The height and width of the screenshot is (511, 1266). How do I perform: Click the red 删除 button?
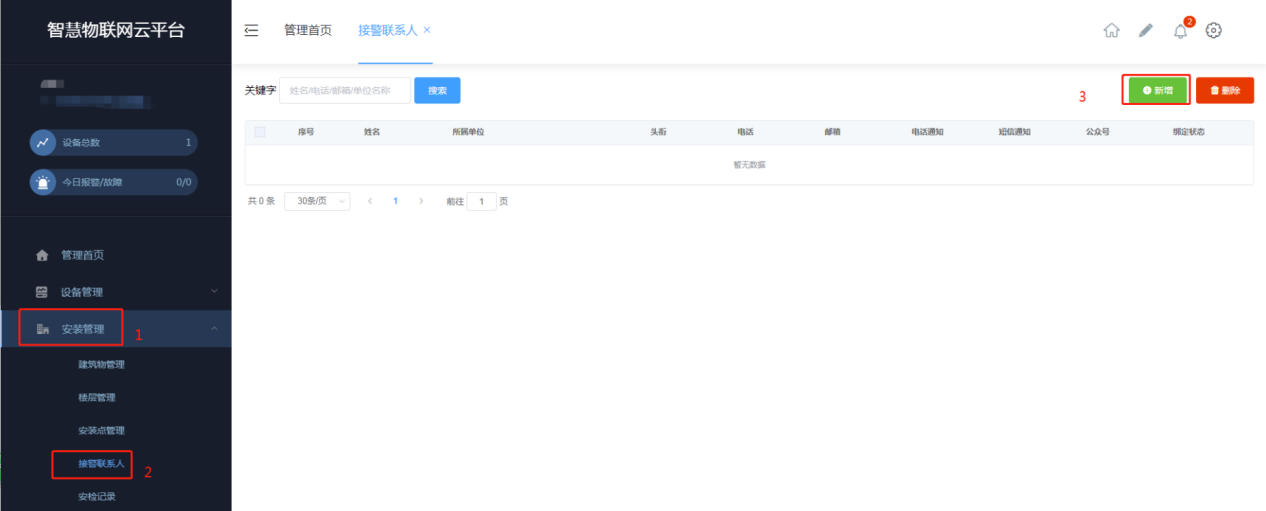click(x=1224, y=90)
